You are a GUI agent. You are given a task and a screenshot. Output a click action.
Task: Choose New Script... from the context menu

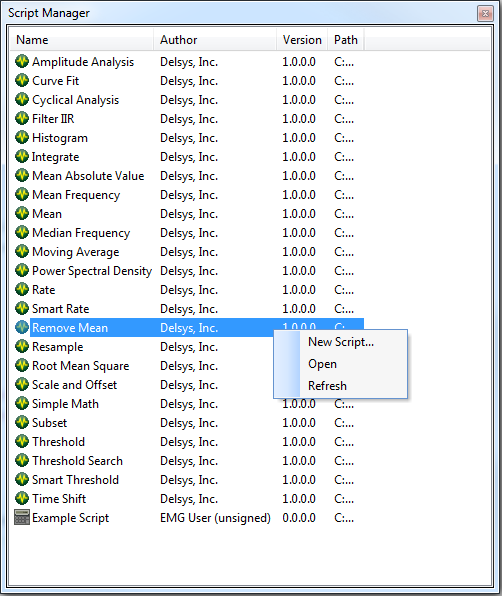pyautogui.click(x=341, y=342)
